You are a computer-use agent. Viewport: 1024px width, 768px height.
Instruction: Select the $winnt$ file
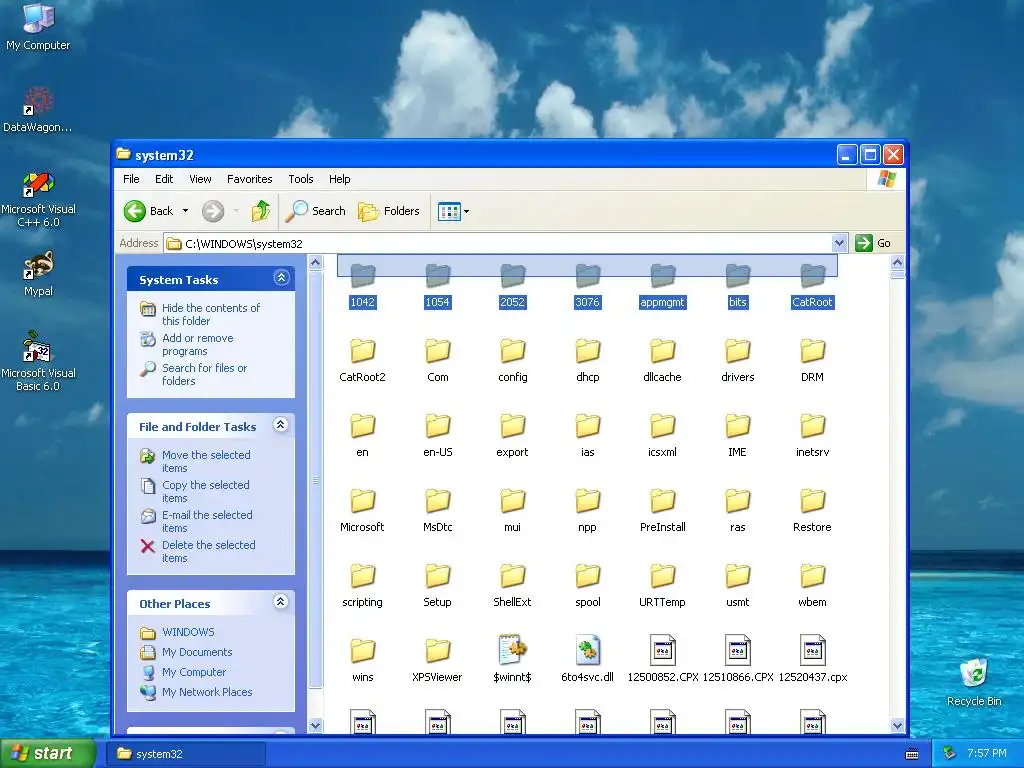pos(513,658)
